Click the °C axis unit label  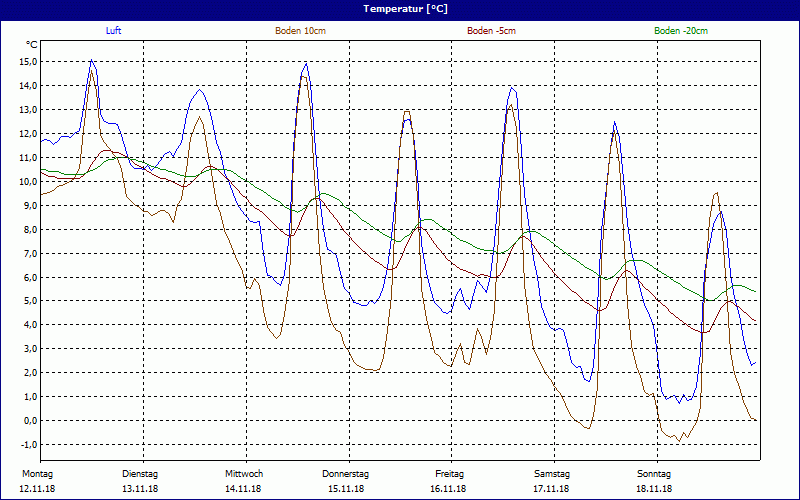32,45
